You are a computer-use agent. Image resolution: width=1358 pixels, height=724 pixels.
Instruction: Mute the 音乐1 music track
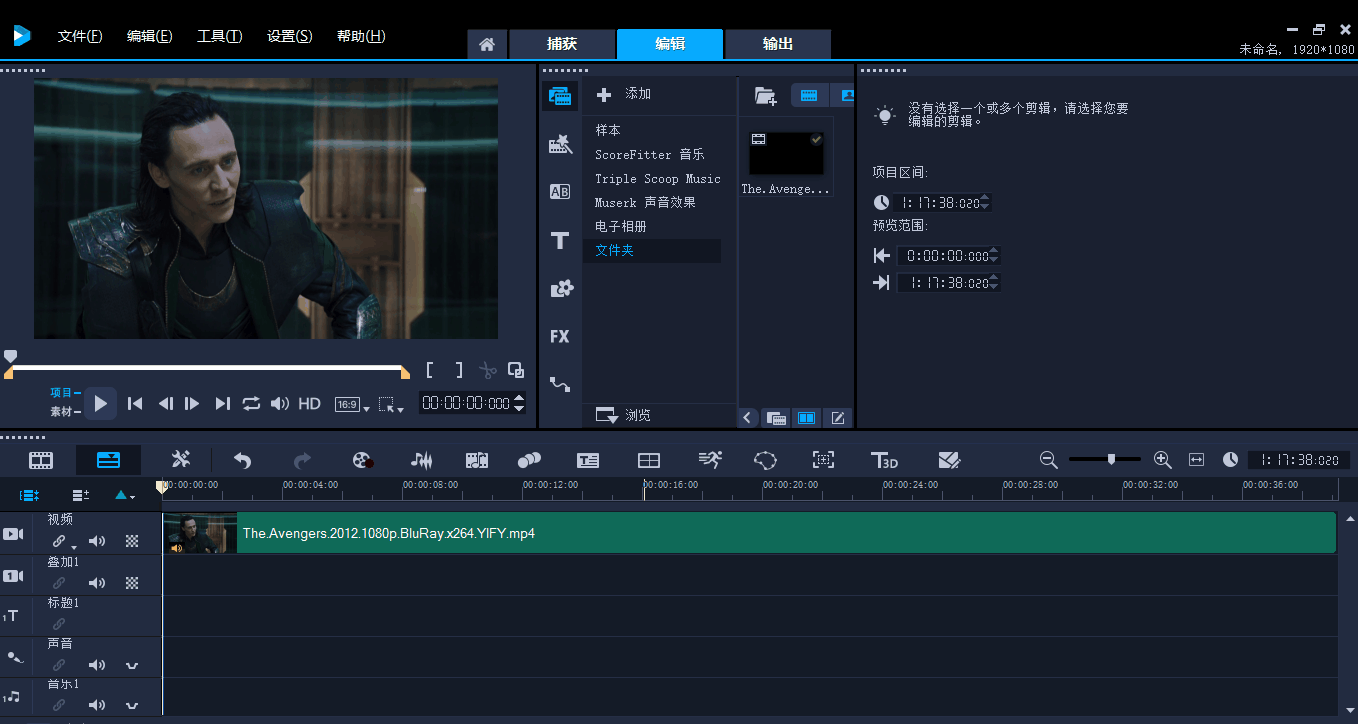coord(97,706)
